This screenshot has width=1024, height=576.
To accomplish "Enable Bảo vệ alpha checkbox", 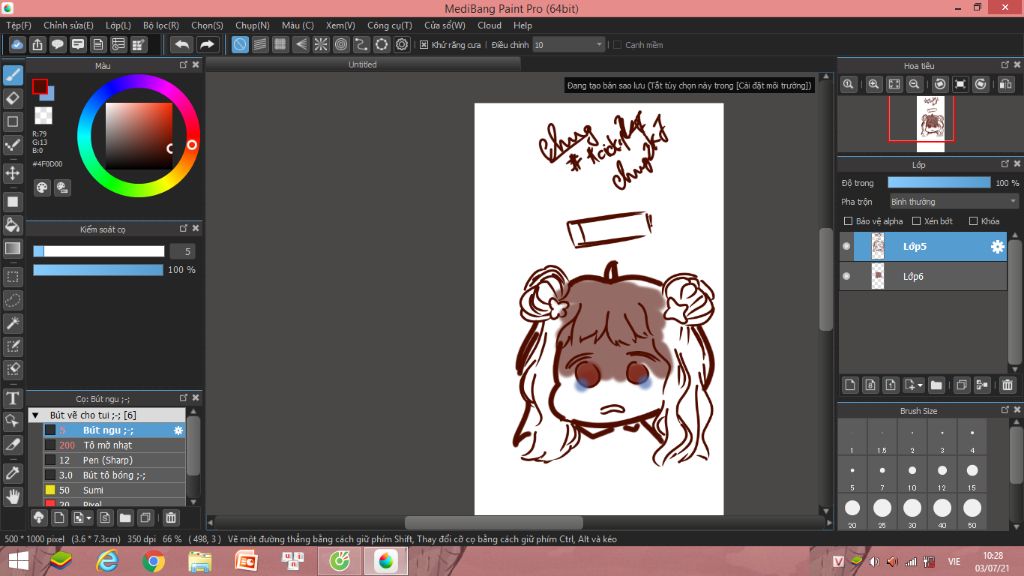I will click(848, 221).
